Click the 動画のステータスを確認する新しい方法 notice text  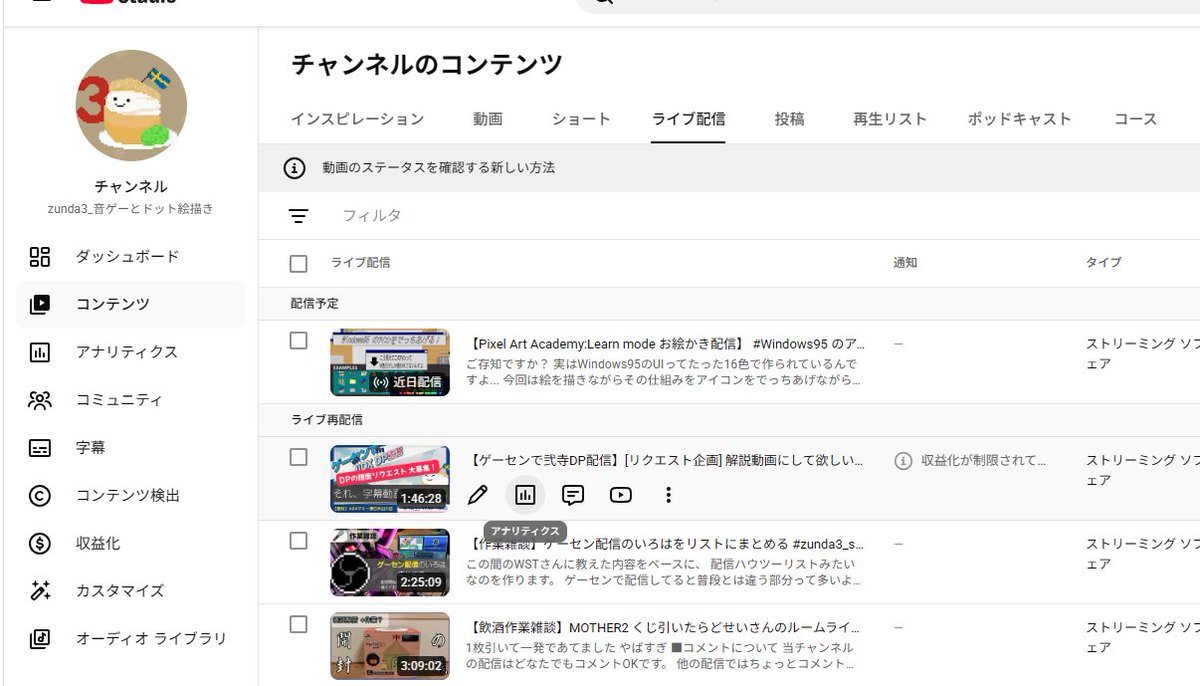pyautogui.click(x=438, y=168)
